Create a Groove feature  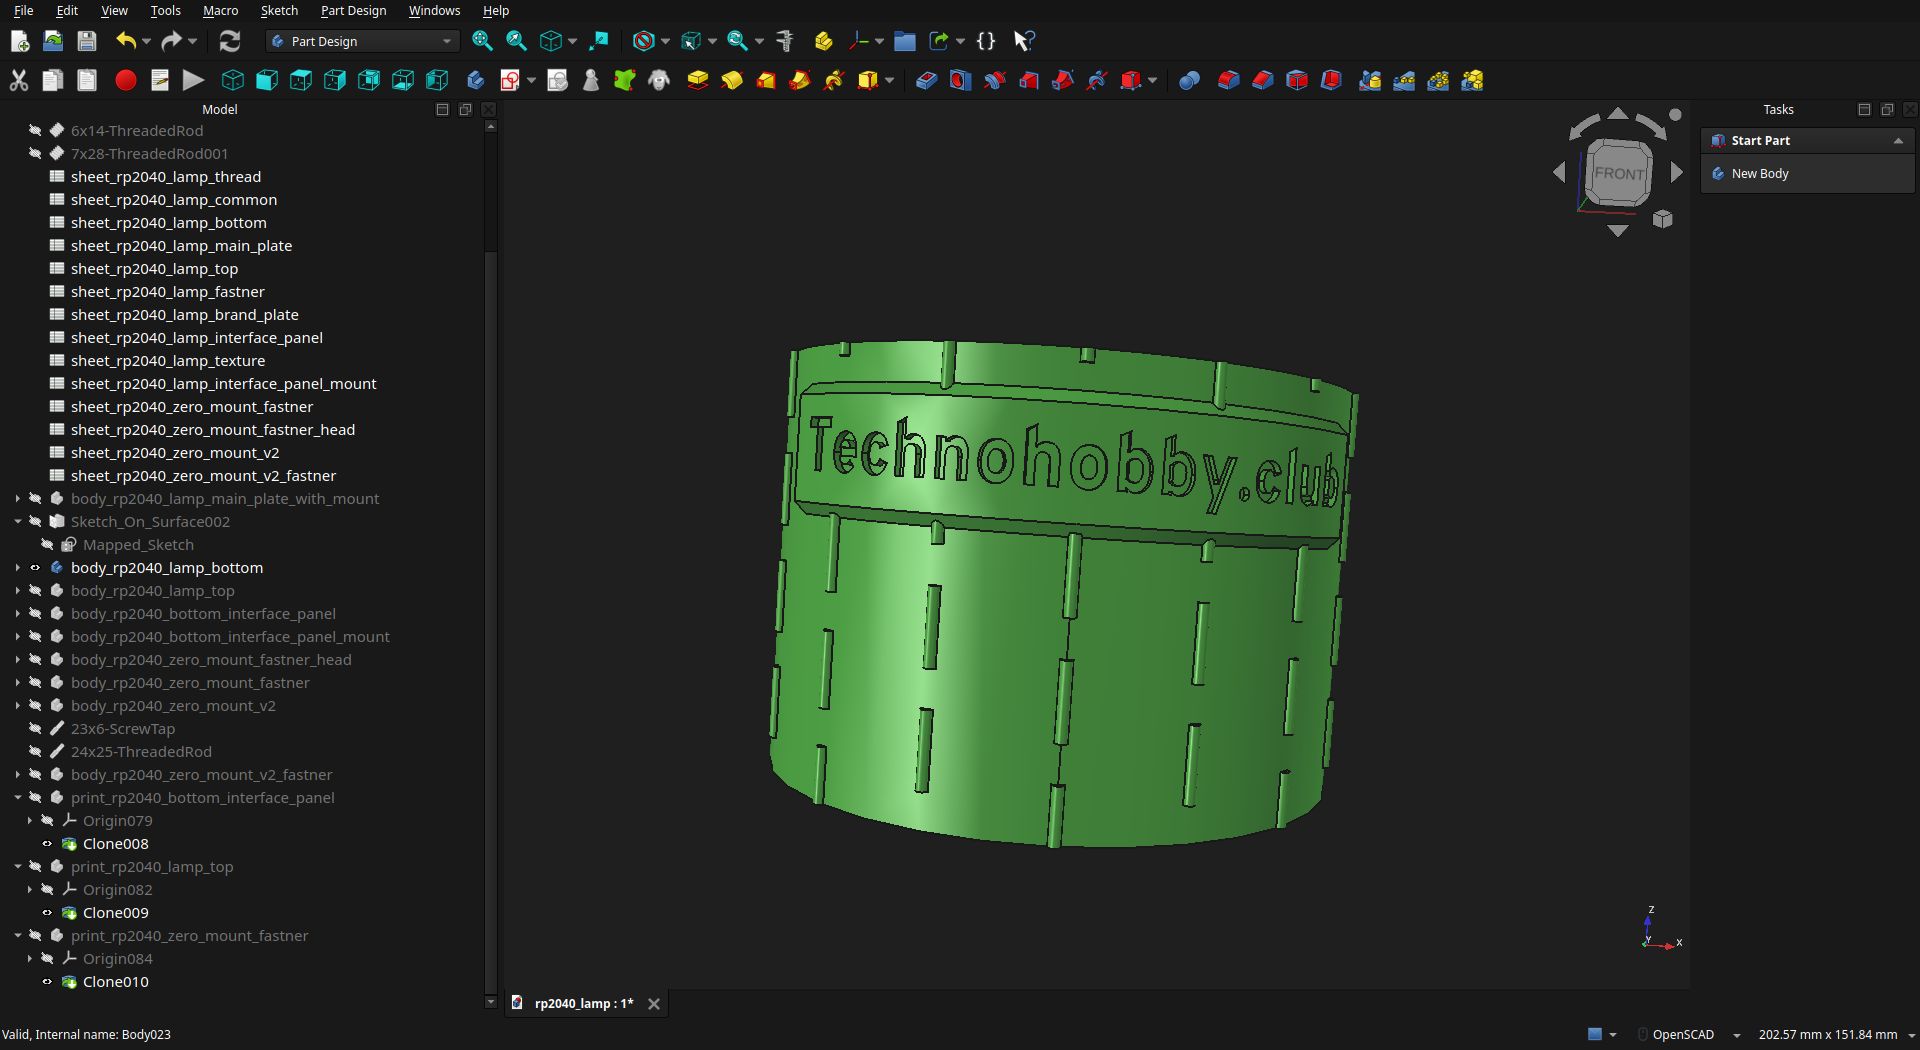point(994,81)
